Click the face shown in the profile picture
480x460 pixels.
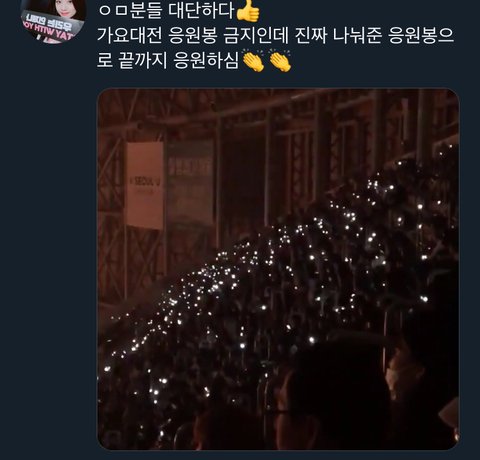point(65,8)
